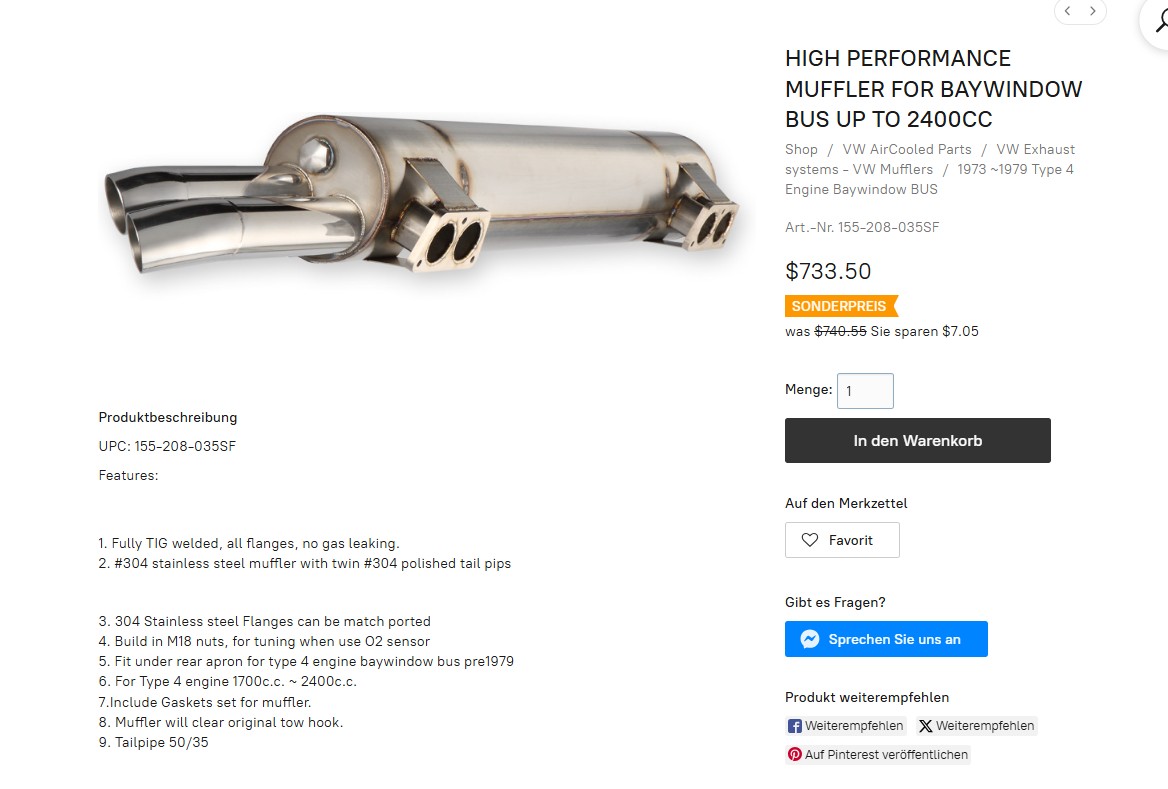Click the product title heading

(933, 89)
